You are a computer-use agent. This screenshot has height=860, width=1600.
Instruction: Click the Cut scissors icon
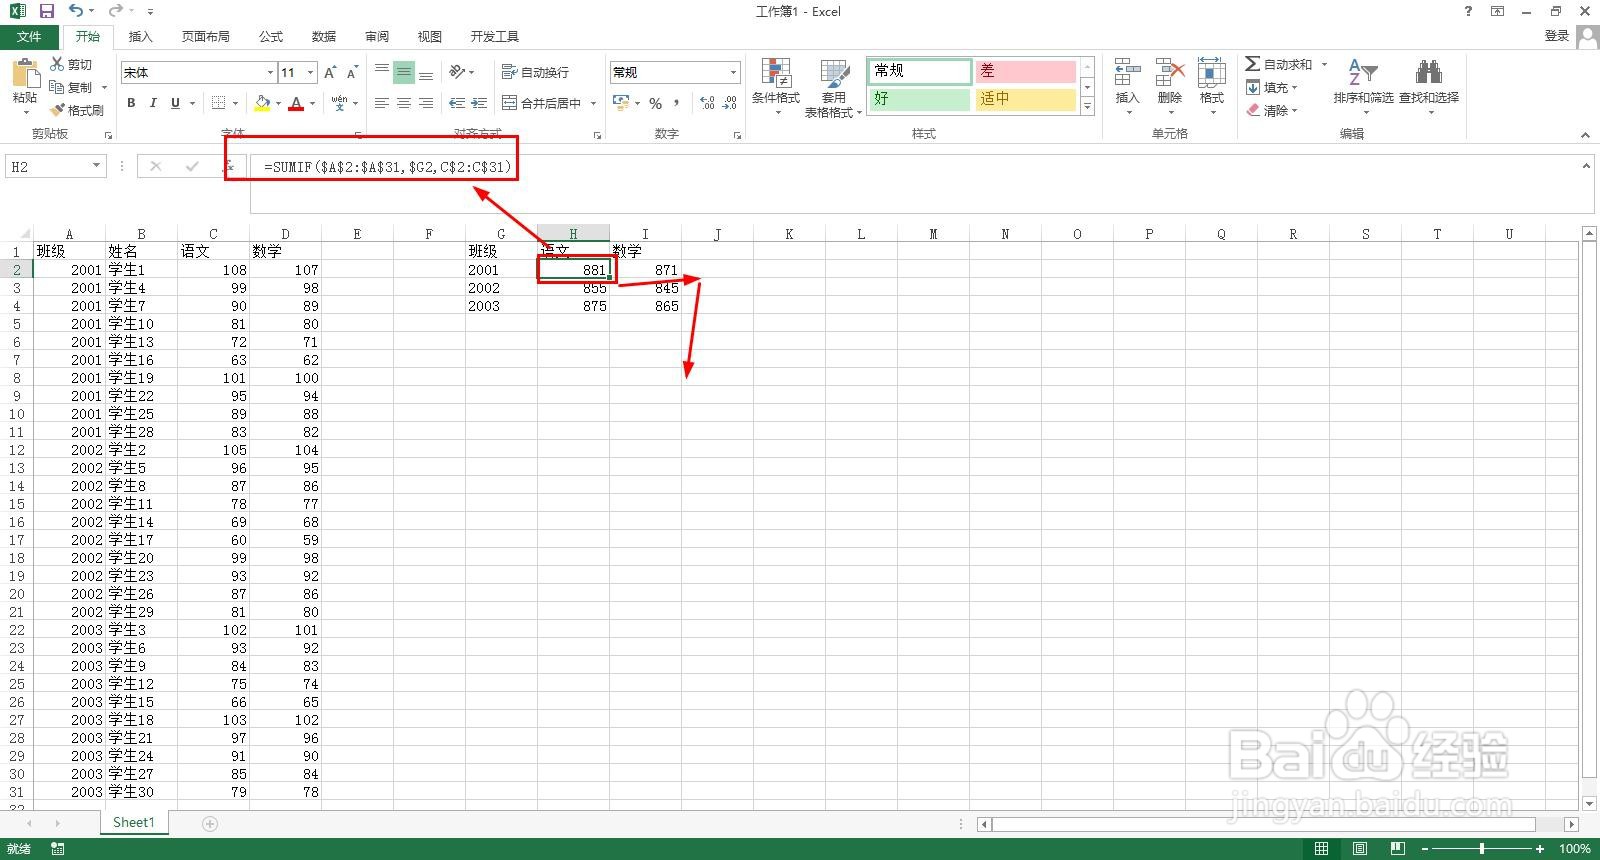click(x=58, y=64)
